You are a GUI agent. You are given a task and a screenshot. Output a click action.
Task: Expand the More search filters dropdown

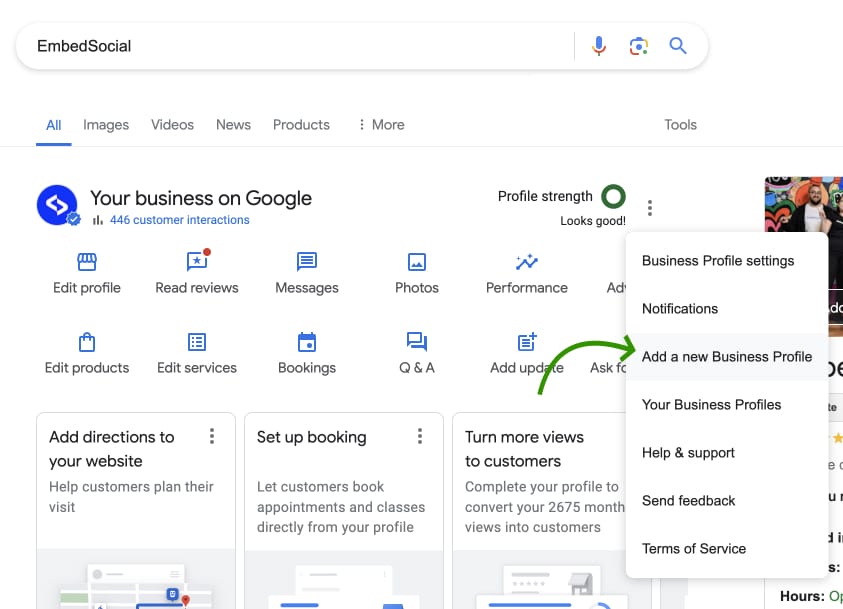coord(381,125)
